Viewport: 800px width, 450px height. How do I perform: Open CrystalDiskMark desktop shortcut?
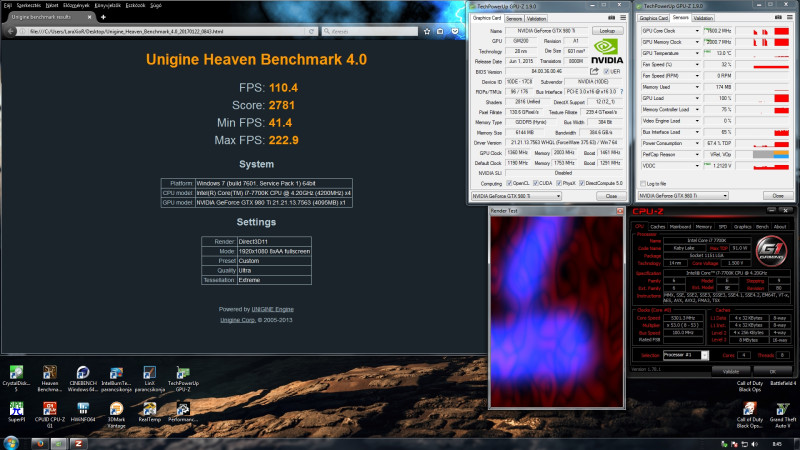(16, 373)
